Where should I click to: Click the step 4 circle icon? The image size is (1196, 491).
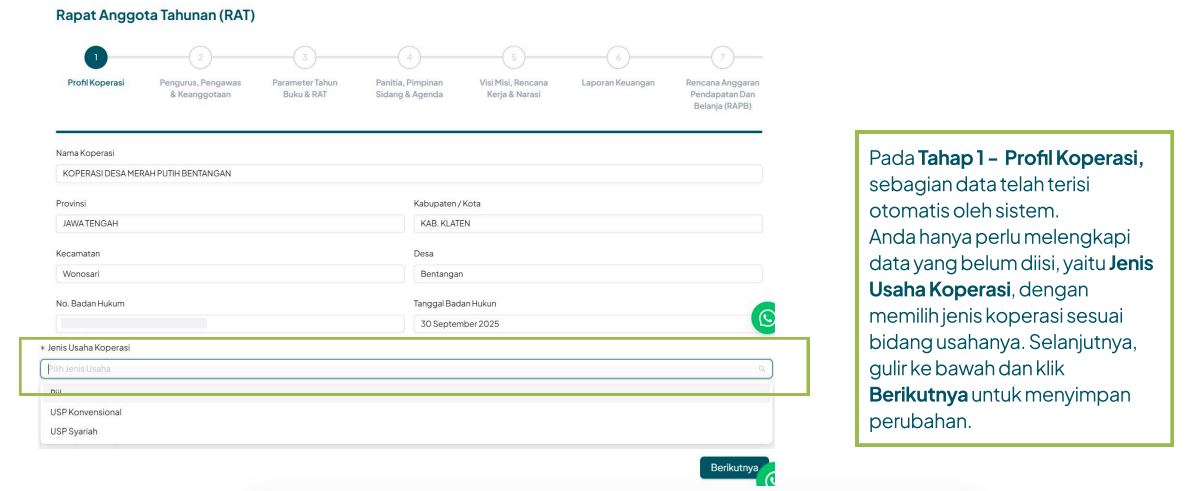coord(409,57)
